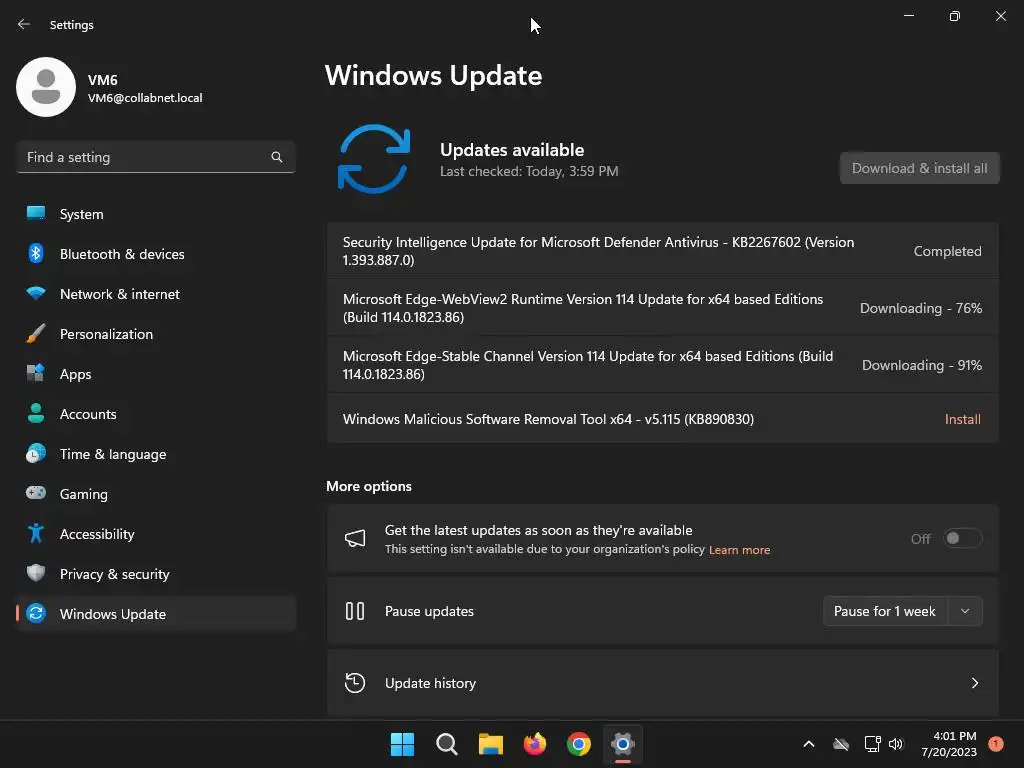The image size is (1024, 768).
Task: Click the volume speaker tray icon
Action: (x=896, y=744)
